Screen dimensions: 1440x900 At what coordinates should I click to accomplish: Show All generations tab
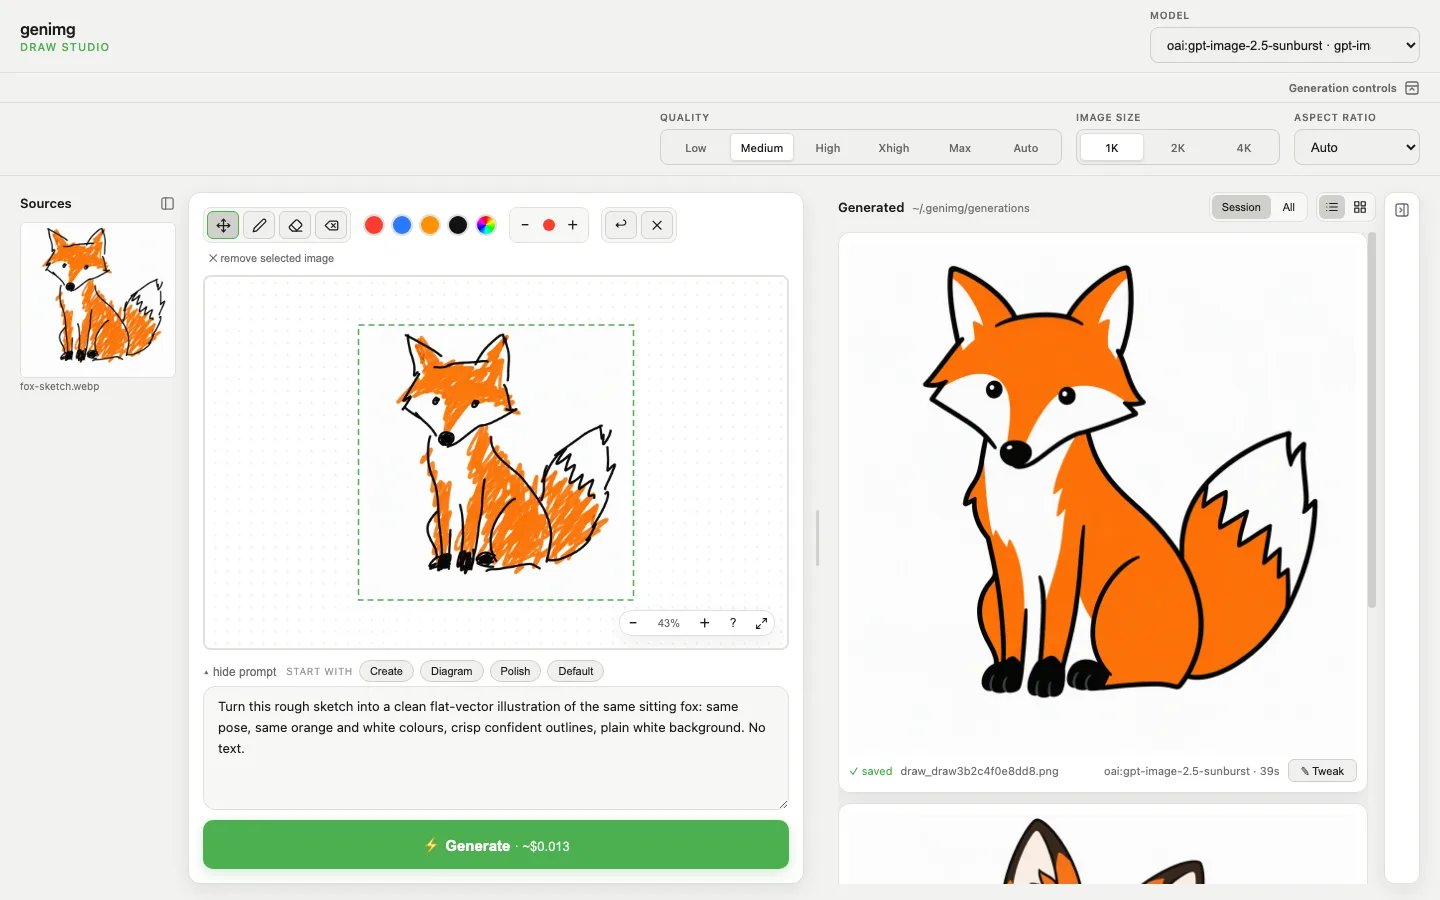(1289, 207)
